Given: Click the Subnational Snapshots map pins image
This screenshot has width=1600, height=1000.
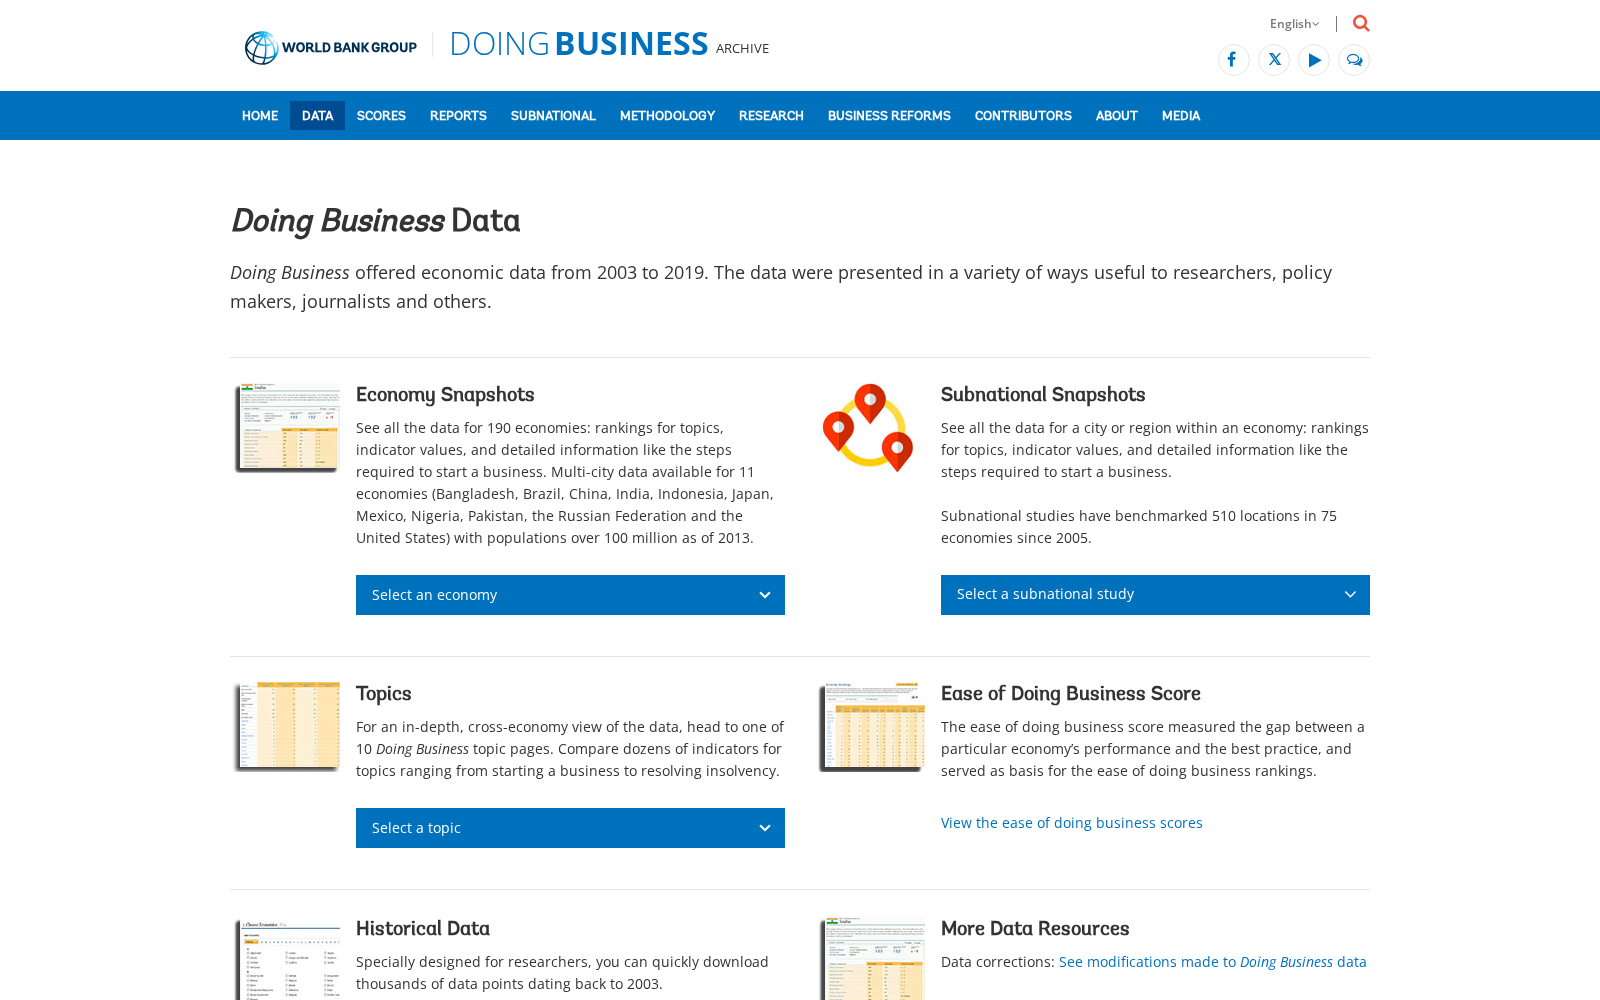Looking at the screenshot, I should pos(868,428).
